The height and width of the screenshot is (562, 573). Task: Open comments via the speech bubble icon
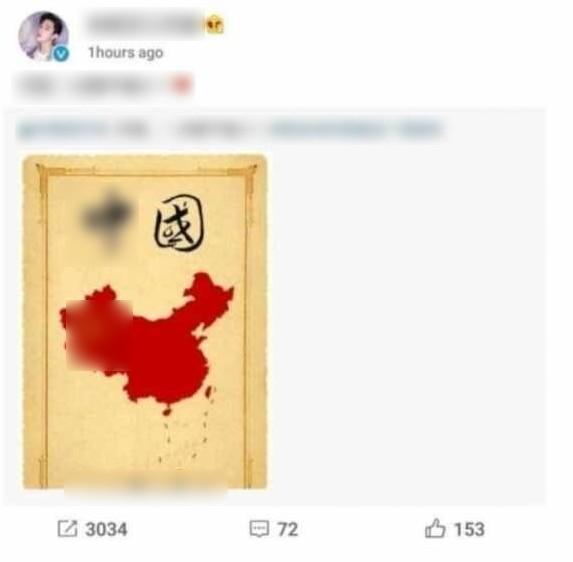[x=259, y=529]
